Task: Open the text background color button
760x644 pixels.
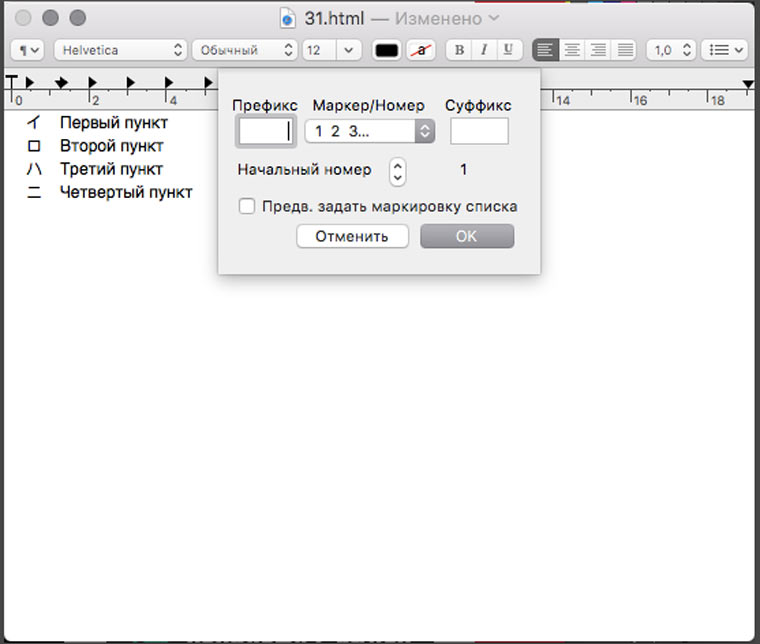Action: [421, 50]
